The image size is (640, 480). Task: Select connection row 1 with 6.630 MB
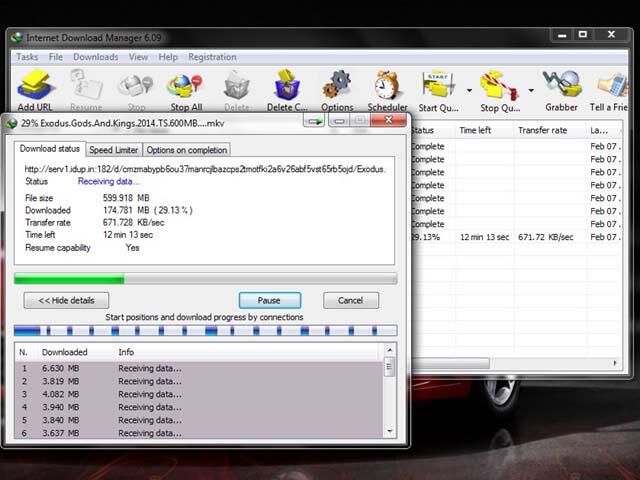pos(199,368)
